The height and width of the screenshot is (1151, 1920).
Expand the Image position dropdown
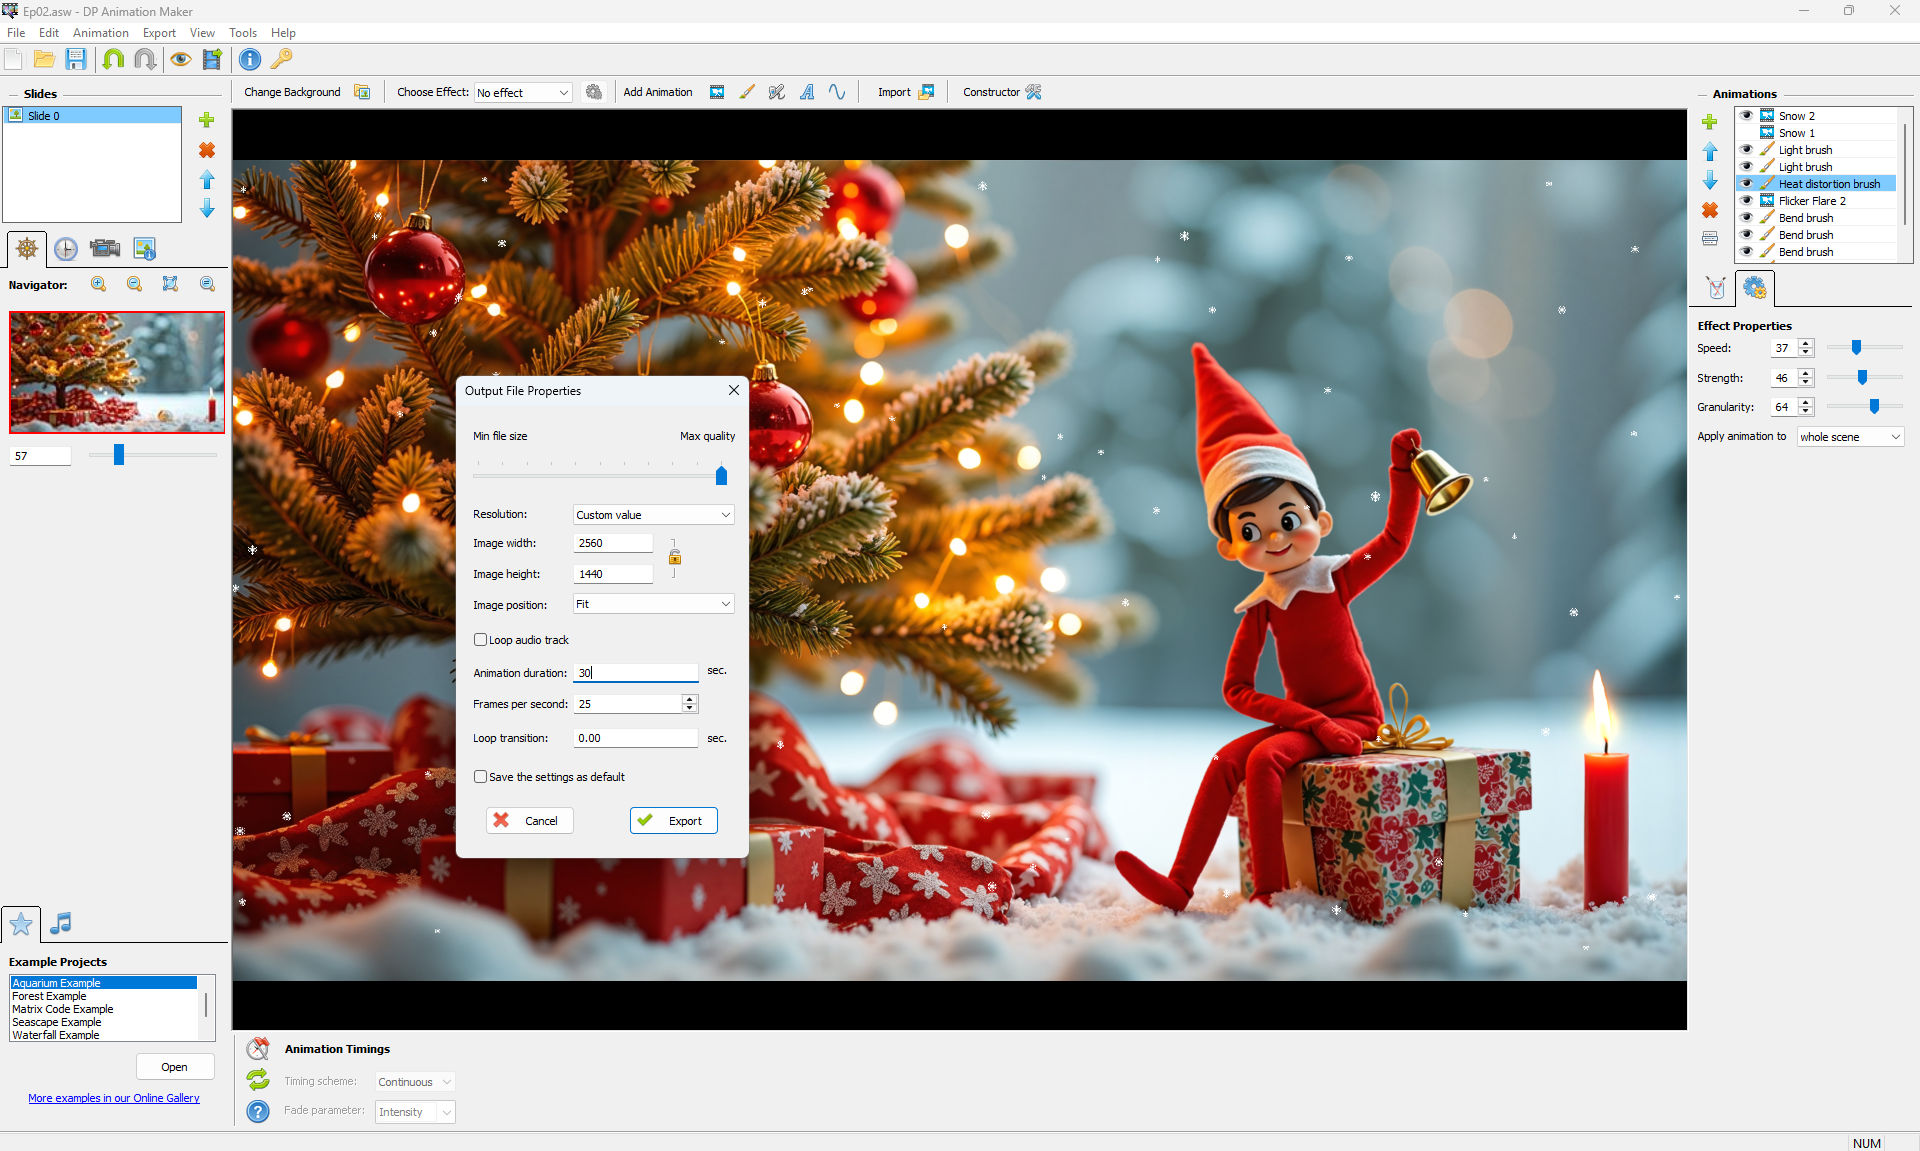[x=653, y=604]
